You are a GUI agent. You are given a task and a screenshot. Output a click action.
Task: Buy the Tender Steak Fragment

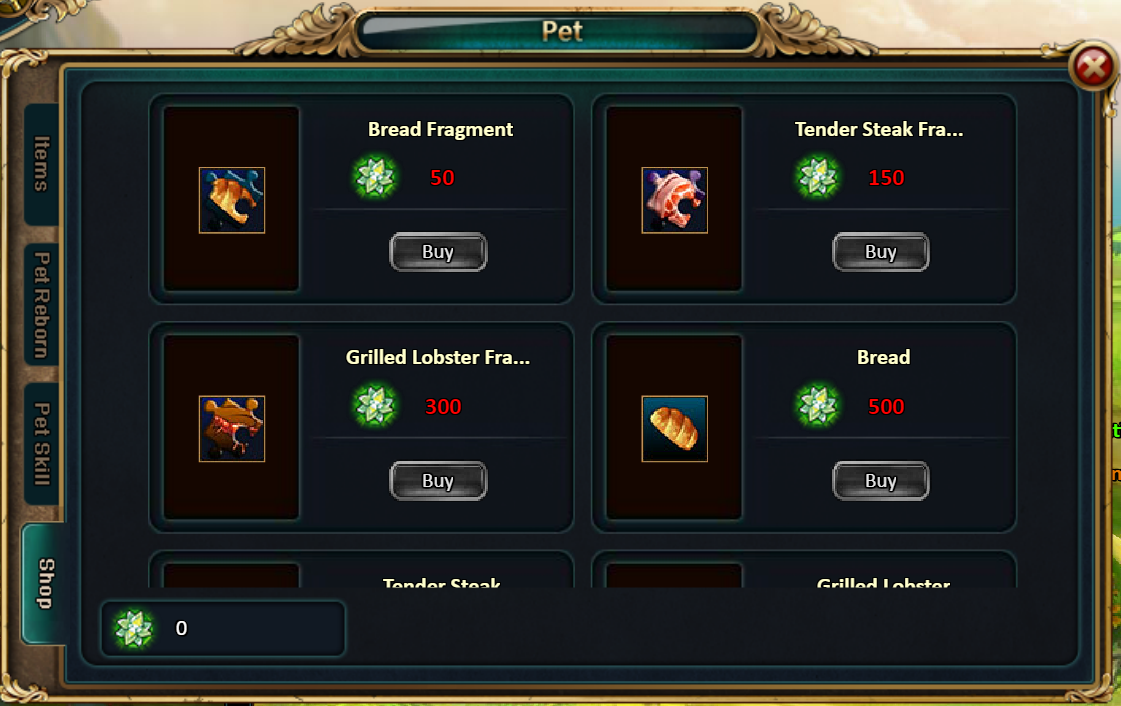coord(881,252)
